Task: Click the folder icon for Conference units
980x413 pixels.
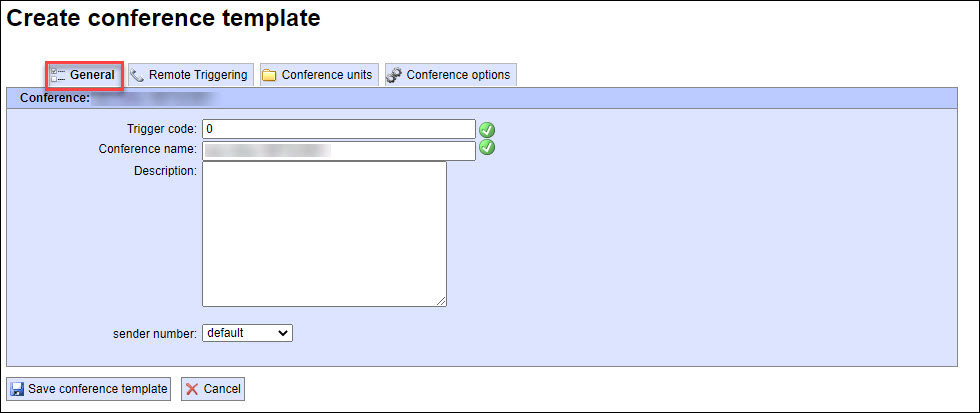Action: tap(269, 76)
